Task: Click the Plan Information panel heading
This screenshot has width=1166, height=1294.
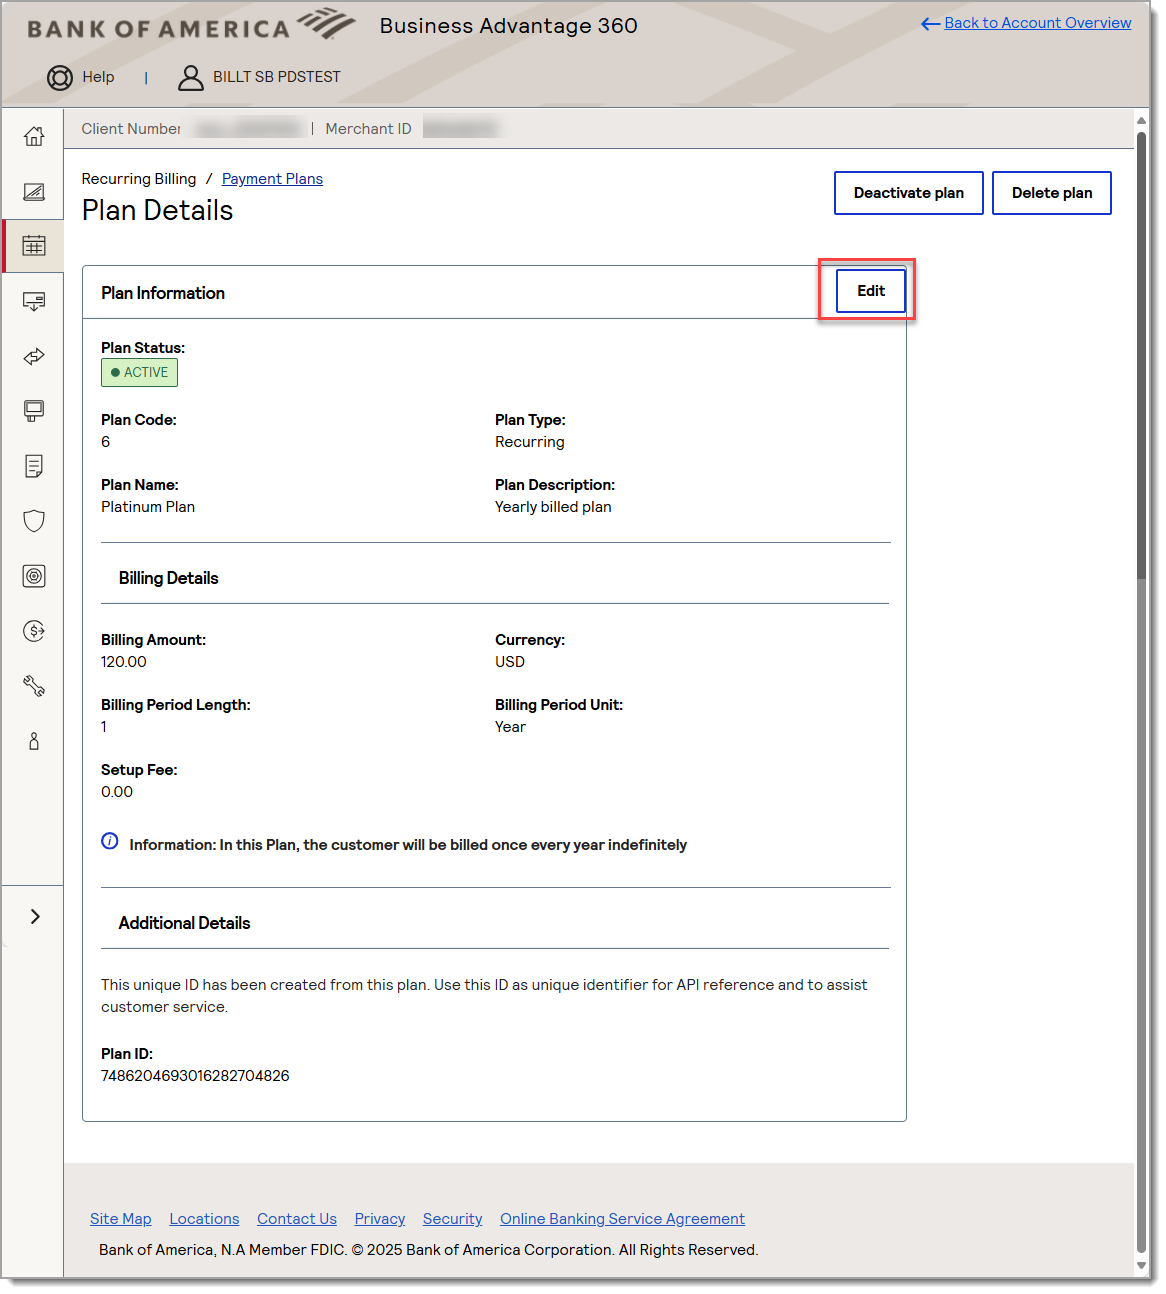Action: [x=163, y=293]
